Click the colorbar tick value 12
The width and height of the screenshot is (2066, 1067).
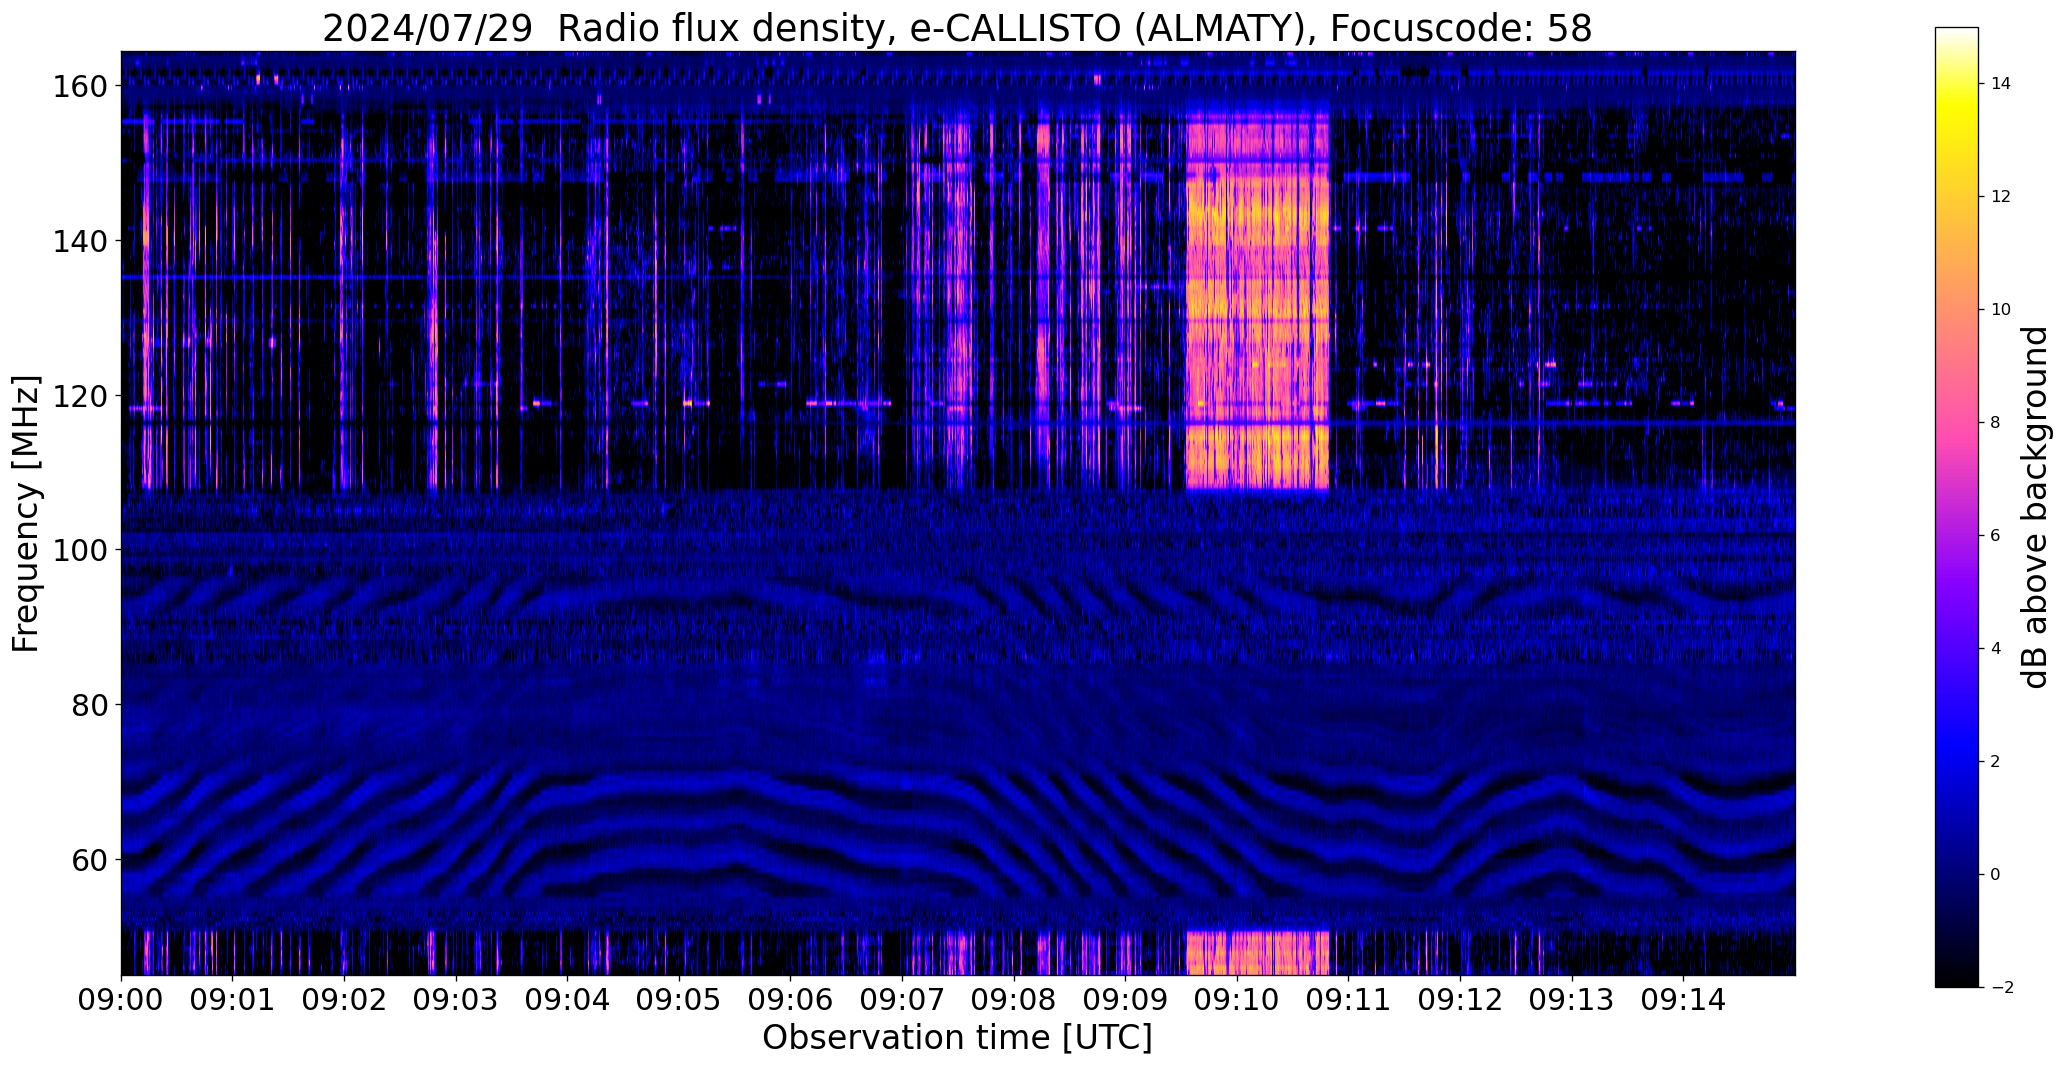coord(2001,197)
